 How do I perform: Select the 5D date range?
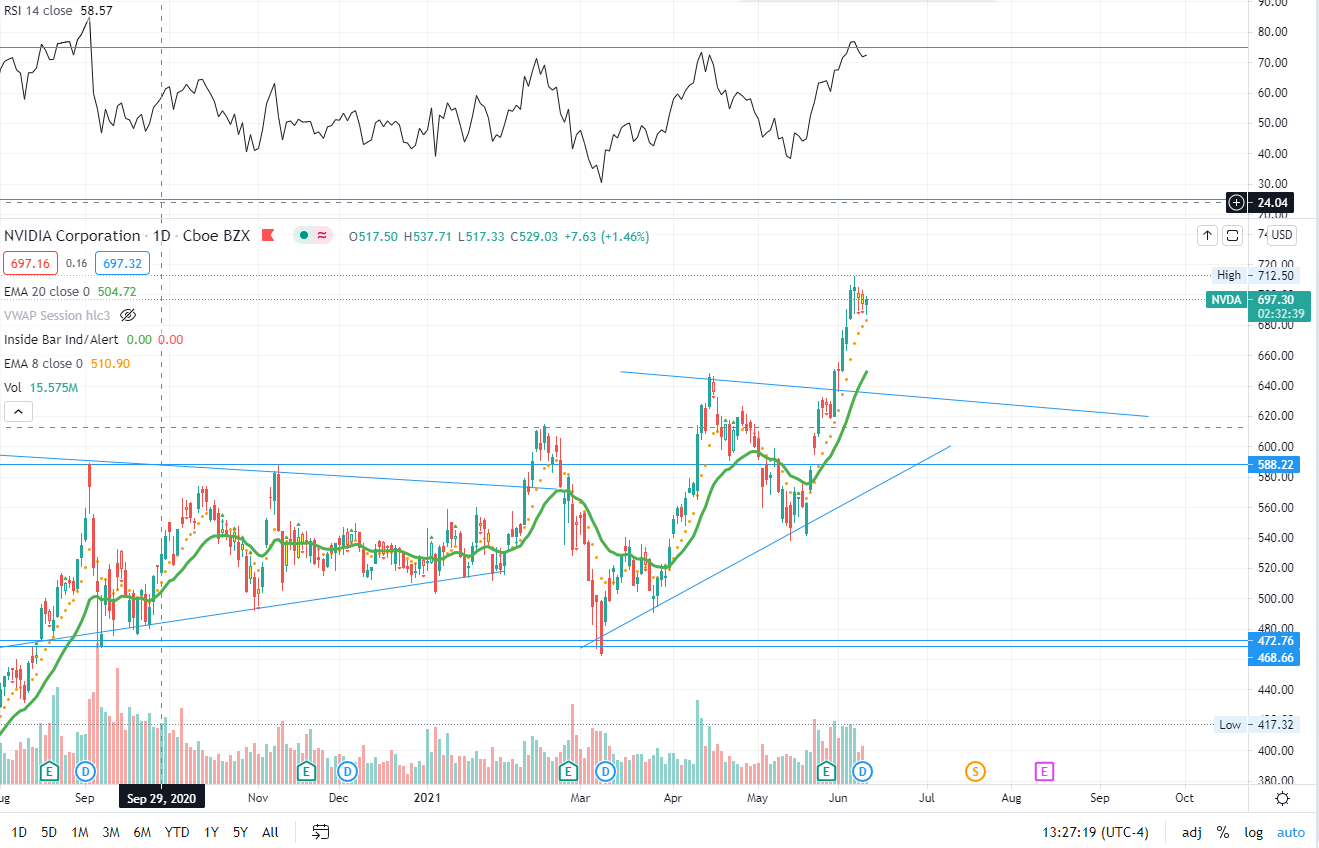tap(49, 831)
